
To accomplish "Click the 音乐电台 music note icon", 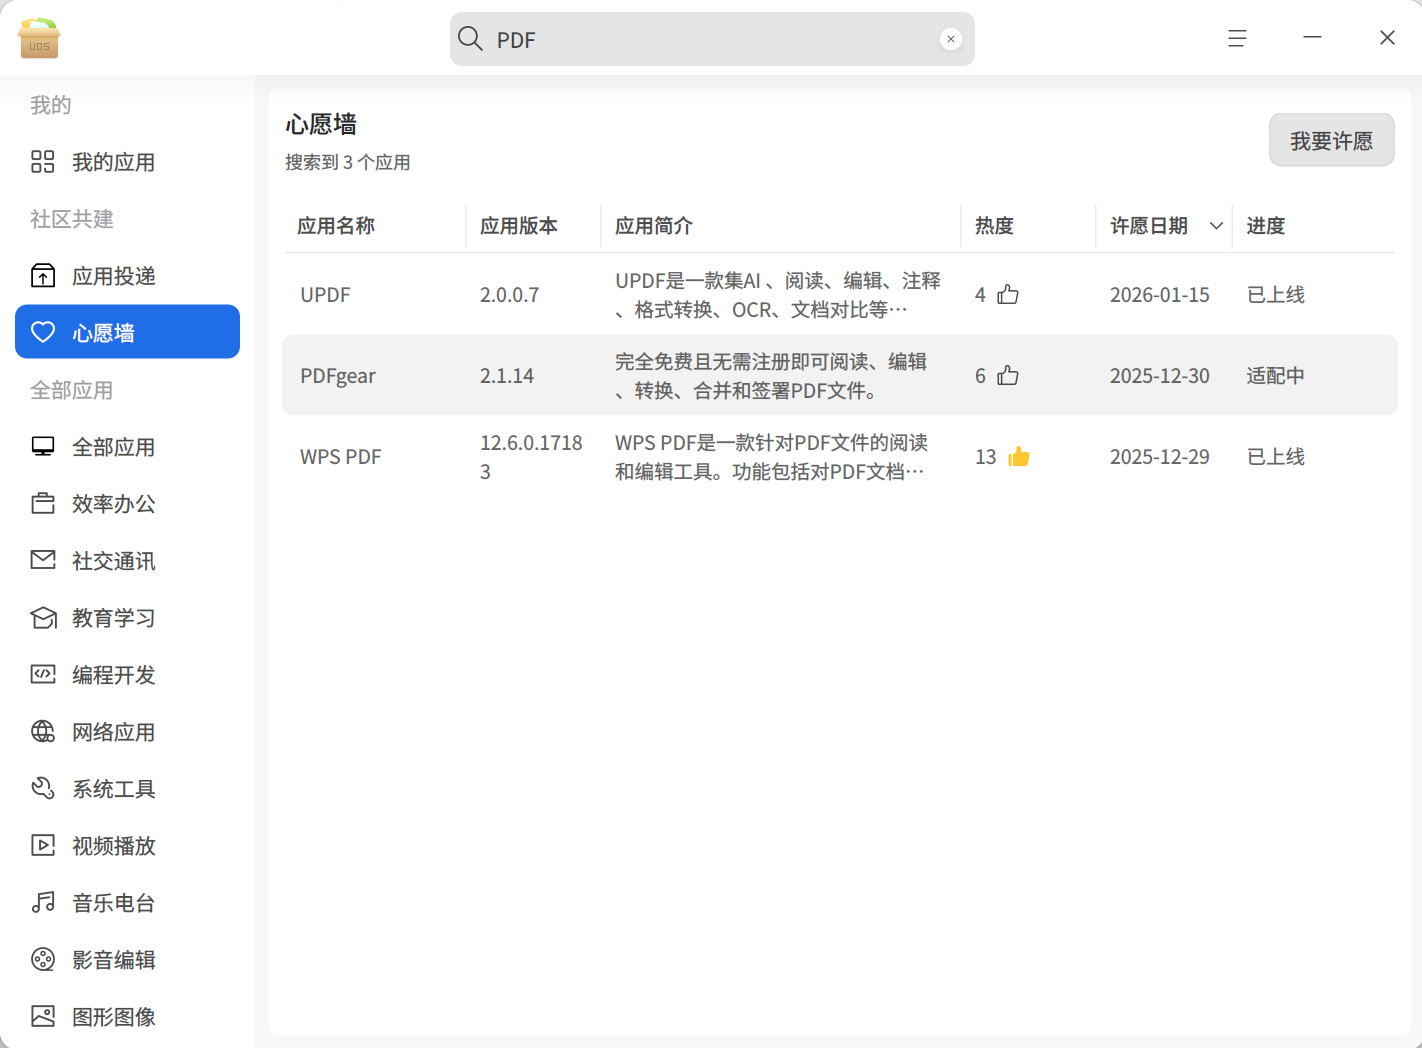I will tap(43, 903).
